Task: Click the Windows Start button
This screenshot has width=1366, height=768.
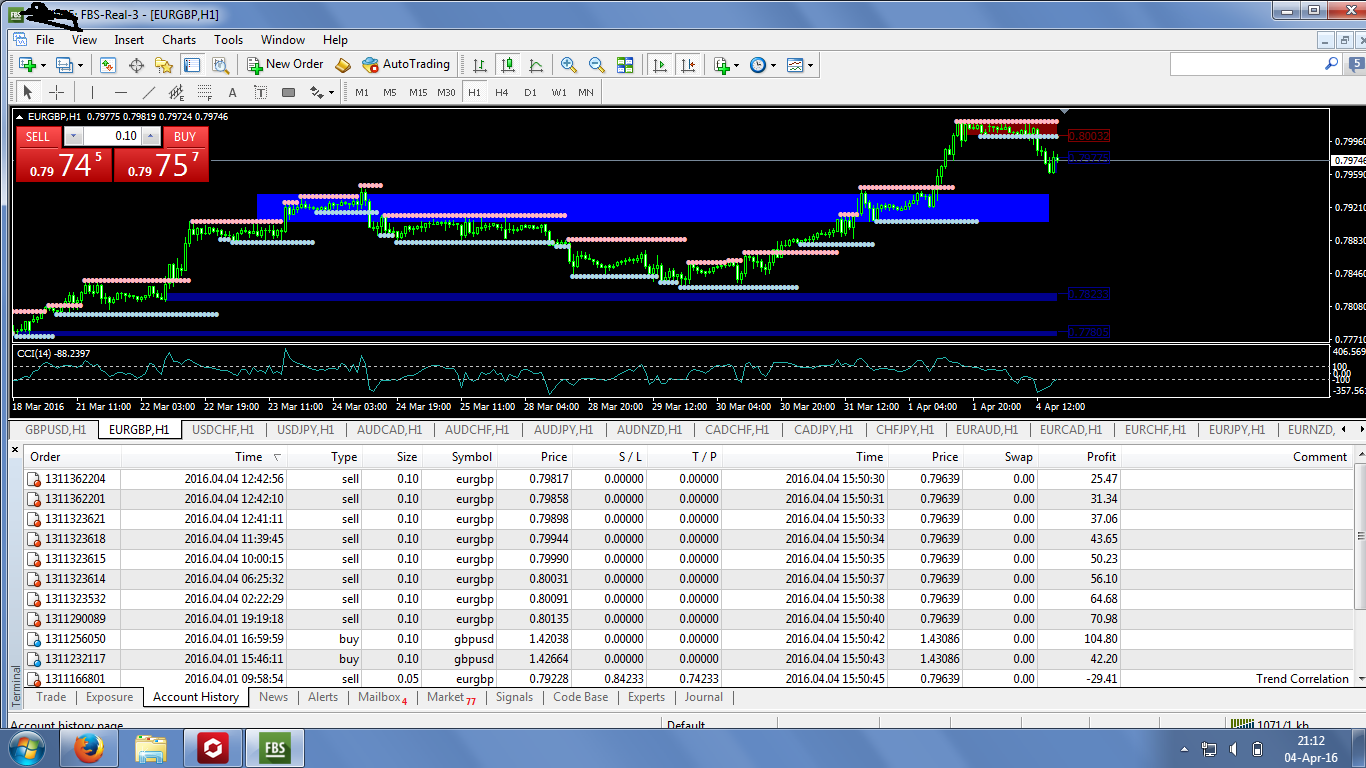Action: (26, 748)
